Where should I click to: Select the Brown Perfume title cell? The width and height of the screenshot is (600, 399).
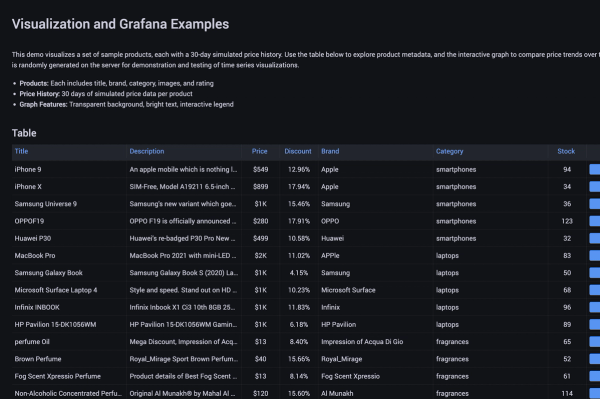(69, 359)
